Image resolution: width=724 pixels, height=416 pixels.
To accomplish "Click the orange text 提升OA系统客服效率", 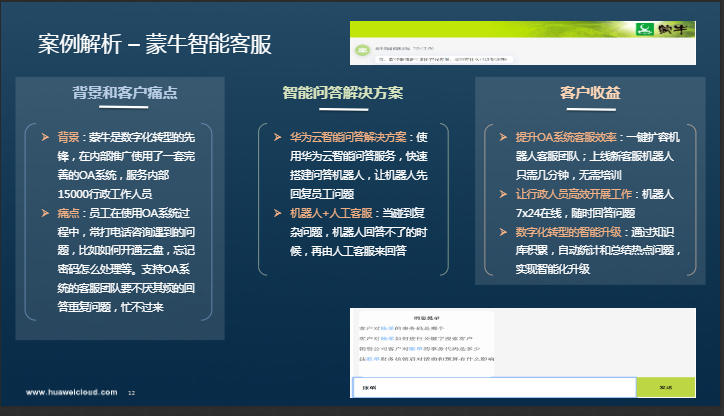I will 566,137.
